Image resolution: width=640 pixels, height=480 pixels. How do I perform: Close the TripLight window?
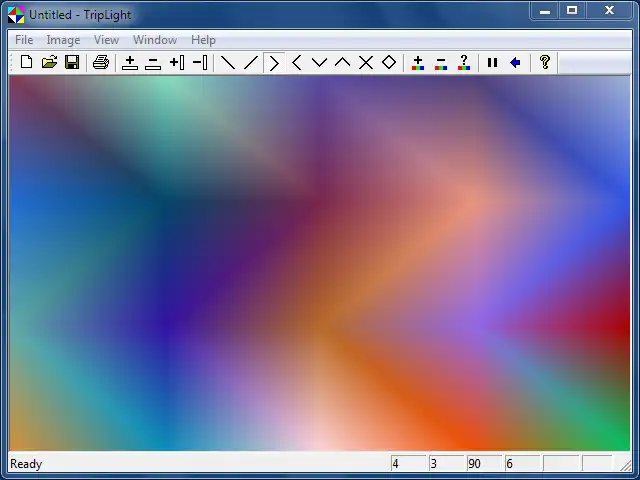609,11
